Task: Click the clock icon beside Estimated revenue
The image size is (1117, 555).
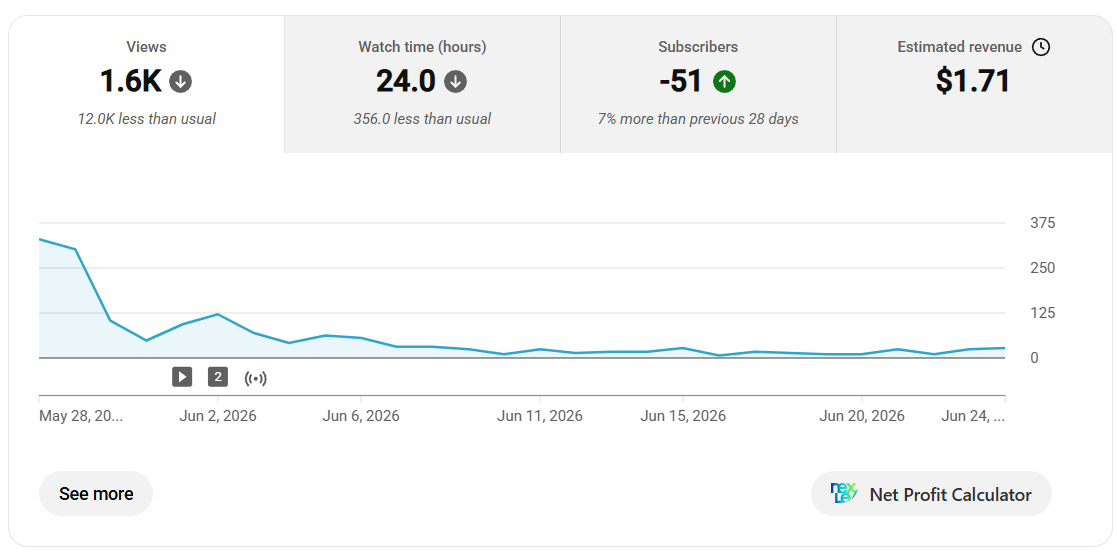Action: point(1041,47)
